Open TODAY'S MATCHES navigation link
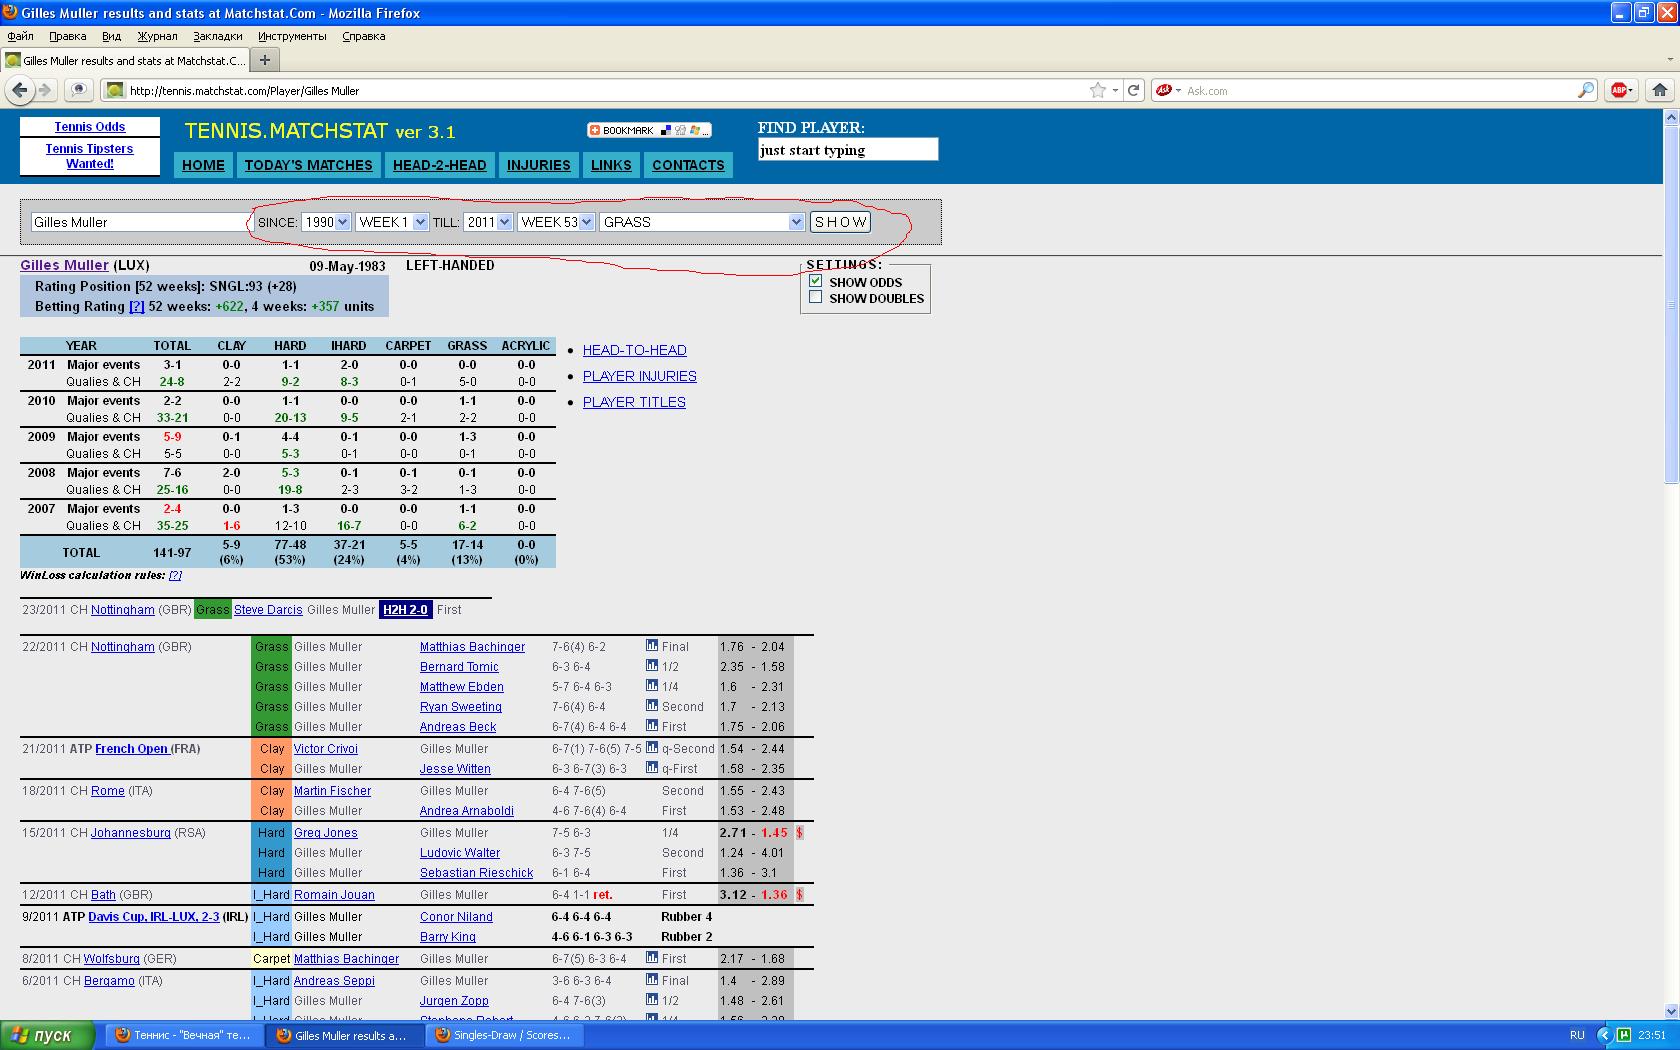Image resolution: width=1680 pixels, height=1050 pixels. pyautogui.click(x=308, y=165)
